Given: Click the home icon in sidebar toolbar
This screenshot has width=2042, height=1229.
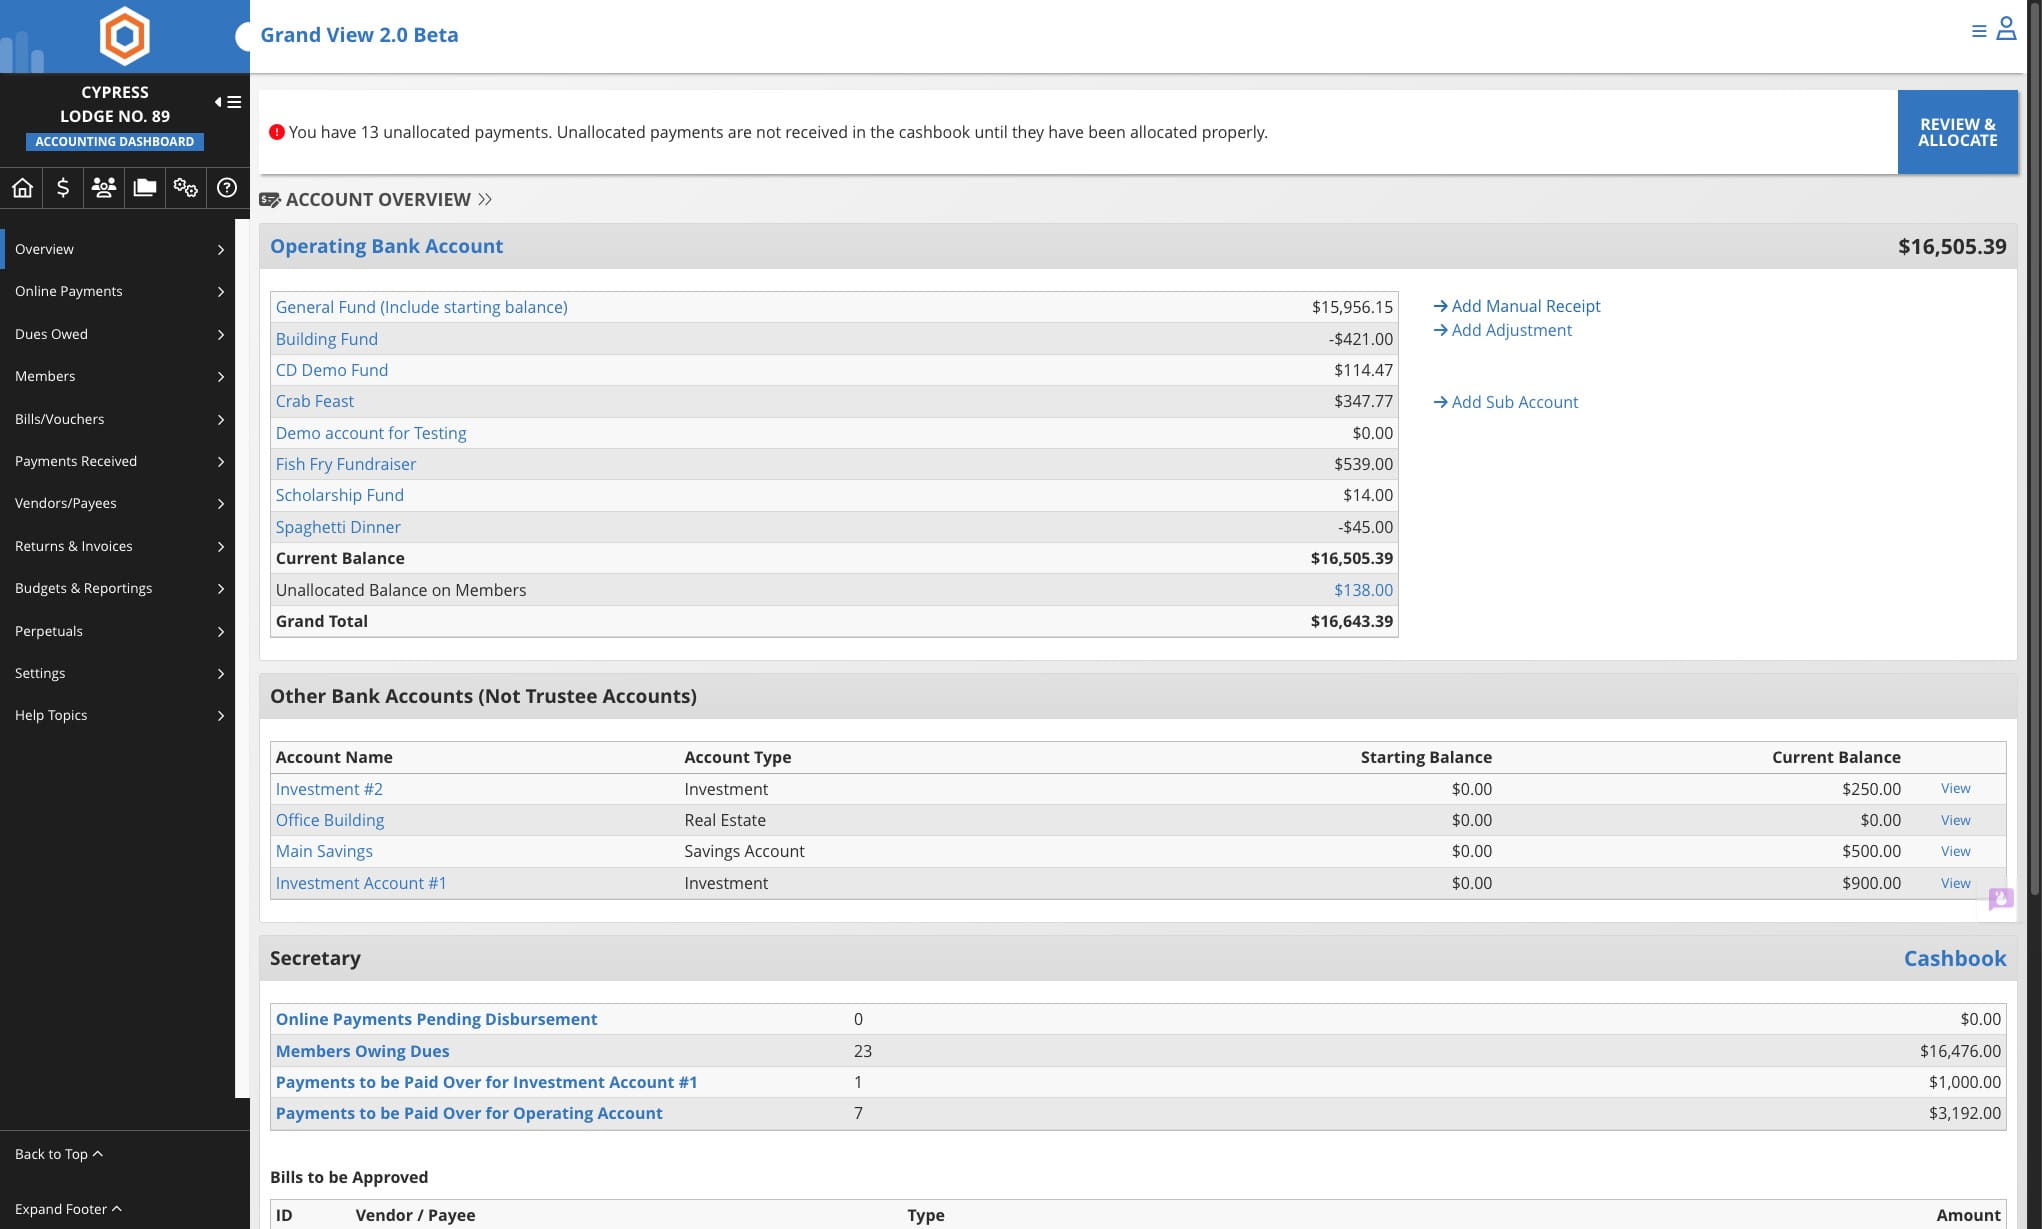Looking at the screenshot, I should (22, 188).
